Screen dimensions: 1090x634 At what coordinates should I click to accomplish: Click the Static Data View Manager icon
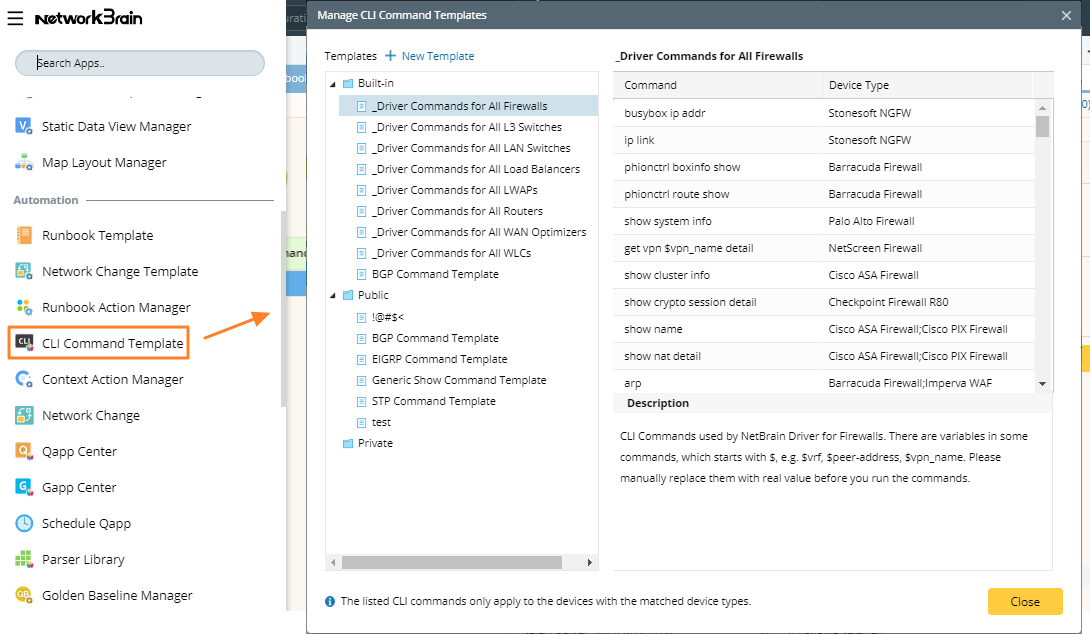click(24, 126)
